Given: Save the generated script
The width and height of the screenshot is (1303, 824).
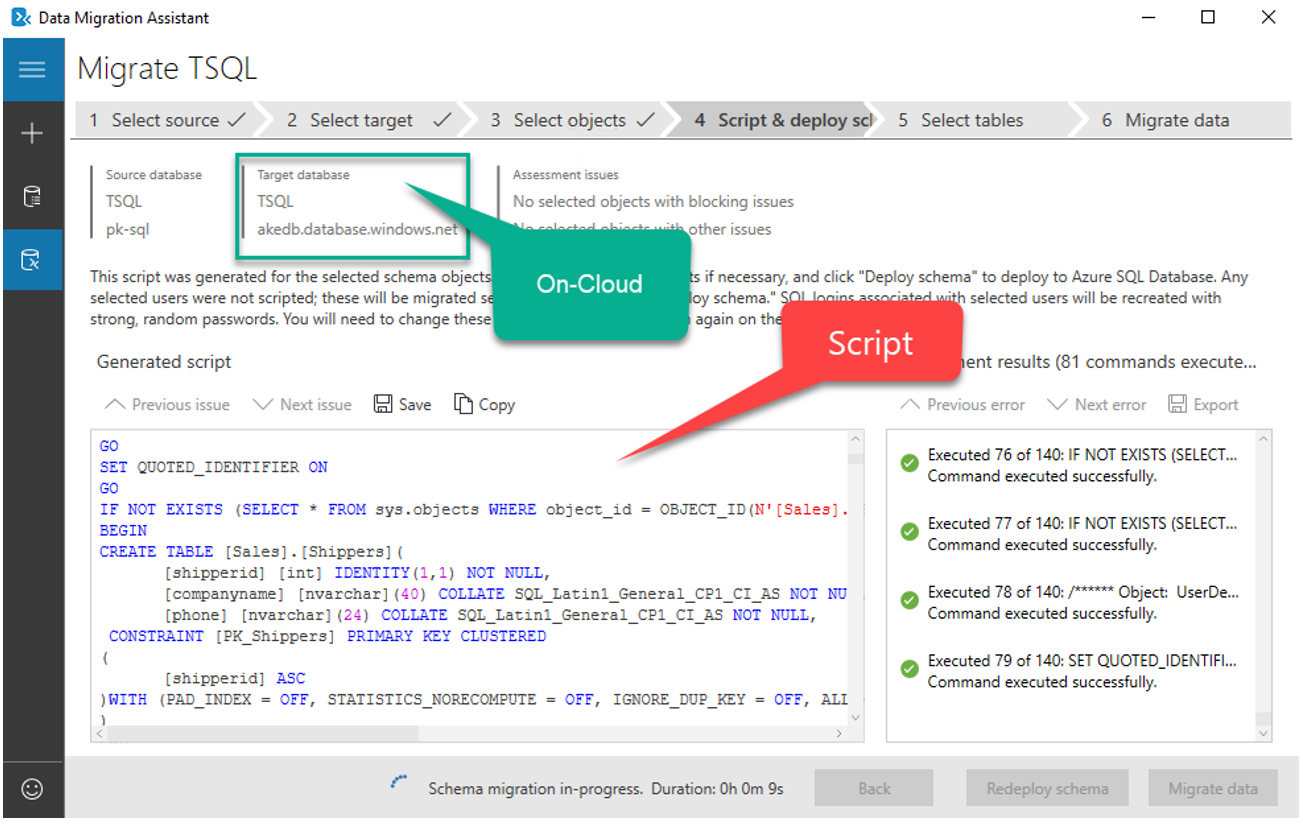Looking at the screenshot, I should point(401,404).
